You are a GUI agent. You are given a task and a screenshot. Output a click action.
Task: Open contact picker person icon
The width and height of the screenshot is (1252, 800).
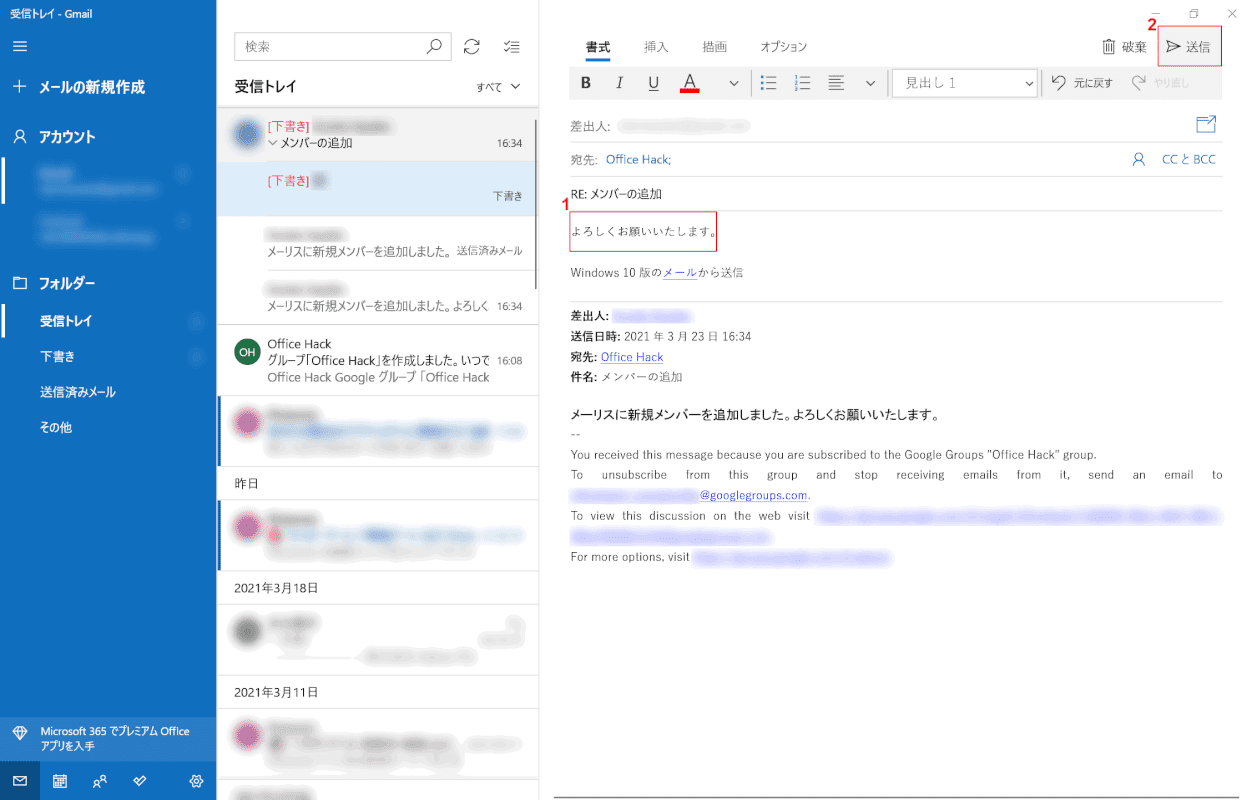pos(1138,159)
